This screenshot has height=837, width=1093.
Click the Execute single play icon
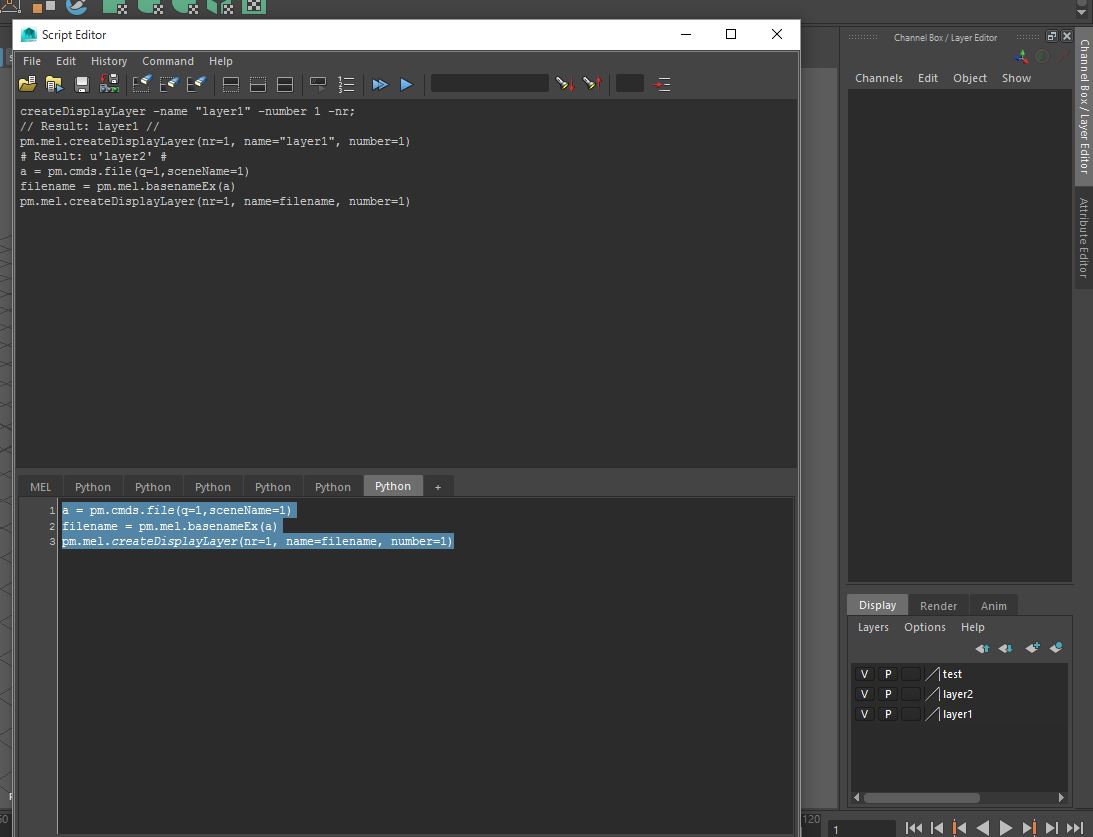click(406, 84)
